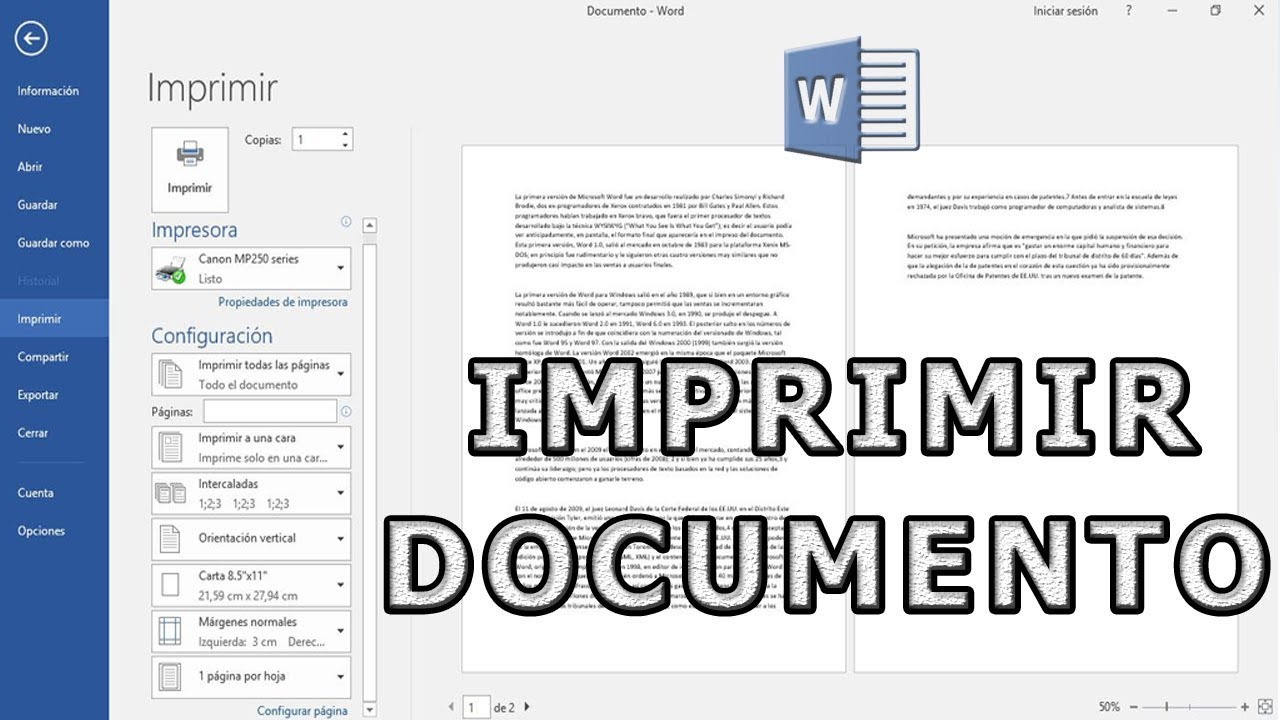1280x720 pixels.
Task: Click the first preview page thumbnail
Action: 653,409
